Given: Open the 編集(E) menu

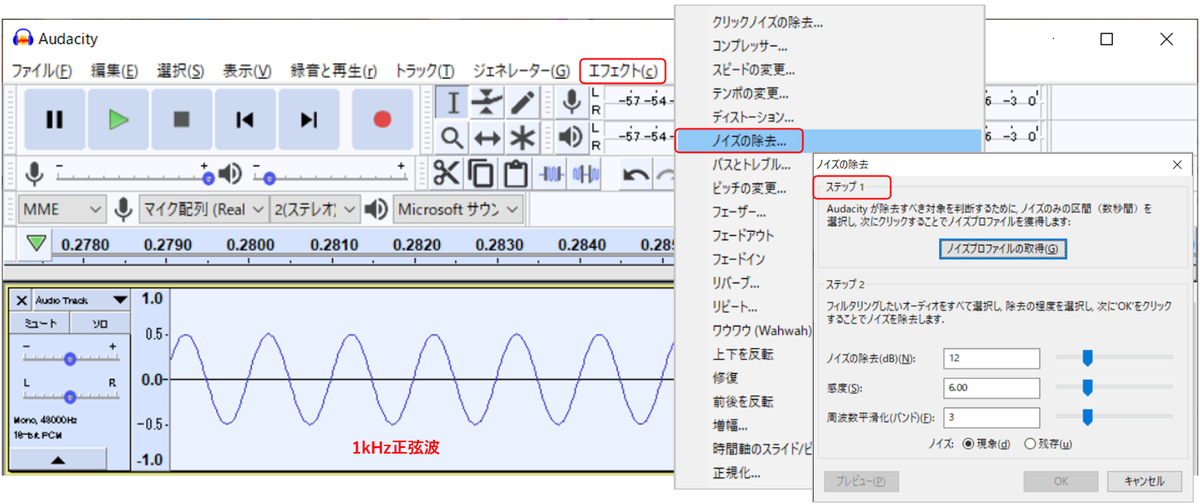Looking at the screenshot, I should tap(114, 71).
